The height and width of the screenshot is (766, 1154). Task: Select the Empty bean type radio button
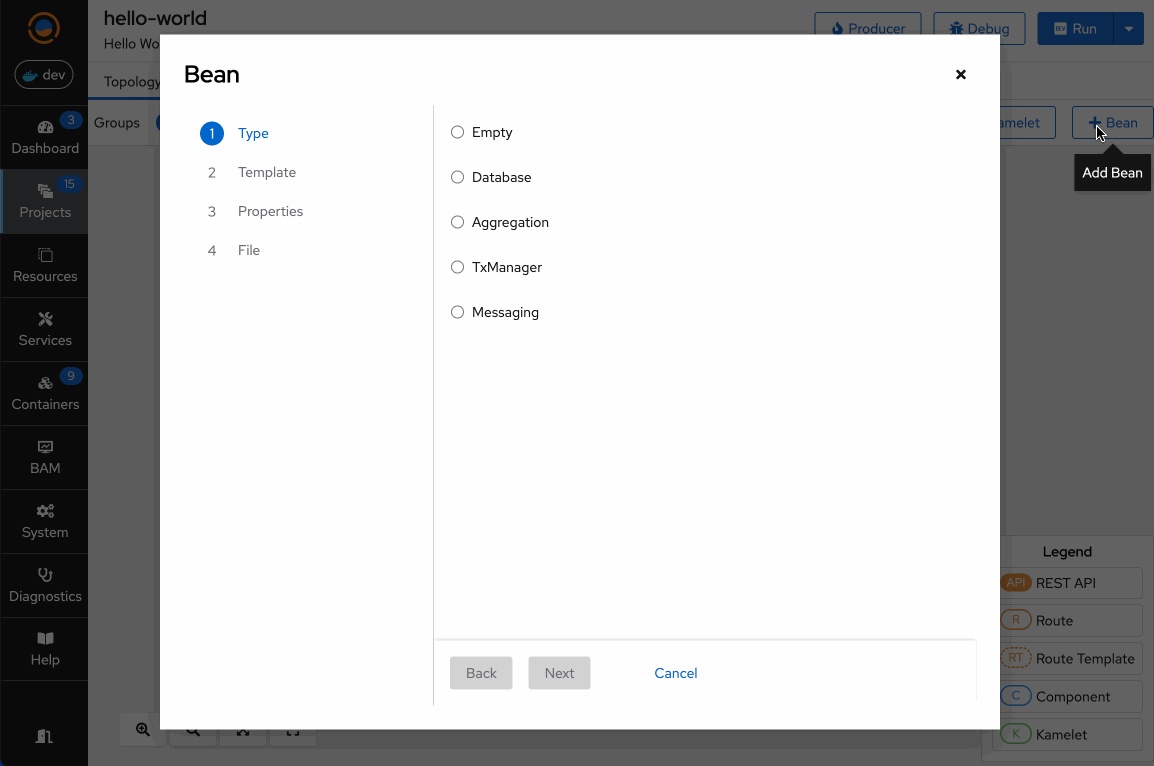coord(457,132)
